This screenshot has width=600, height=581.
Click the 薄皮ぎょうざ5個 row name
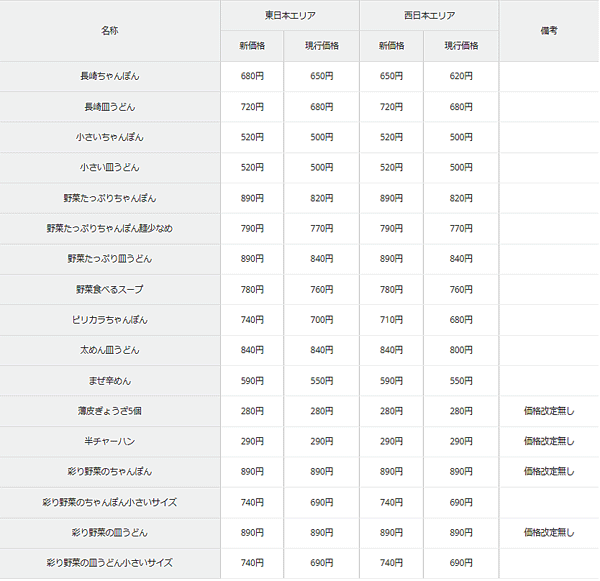pyautogui.click(x=110, y=411)
